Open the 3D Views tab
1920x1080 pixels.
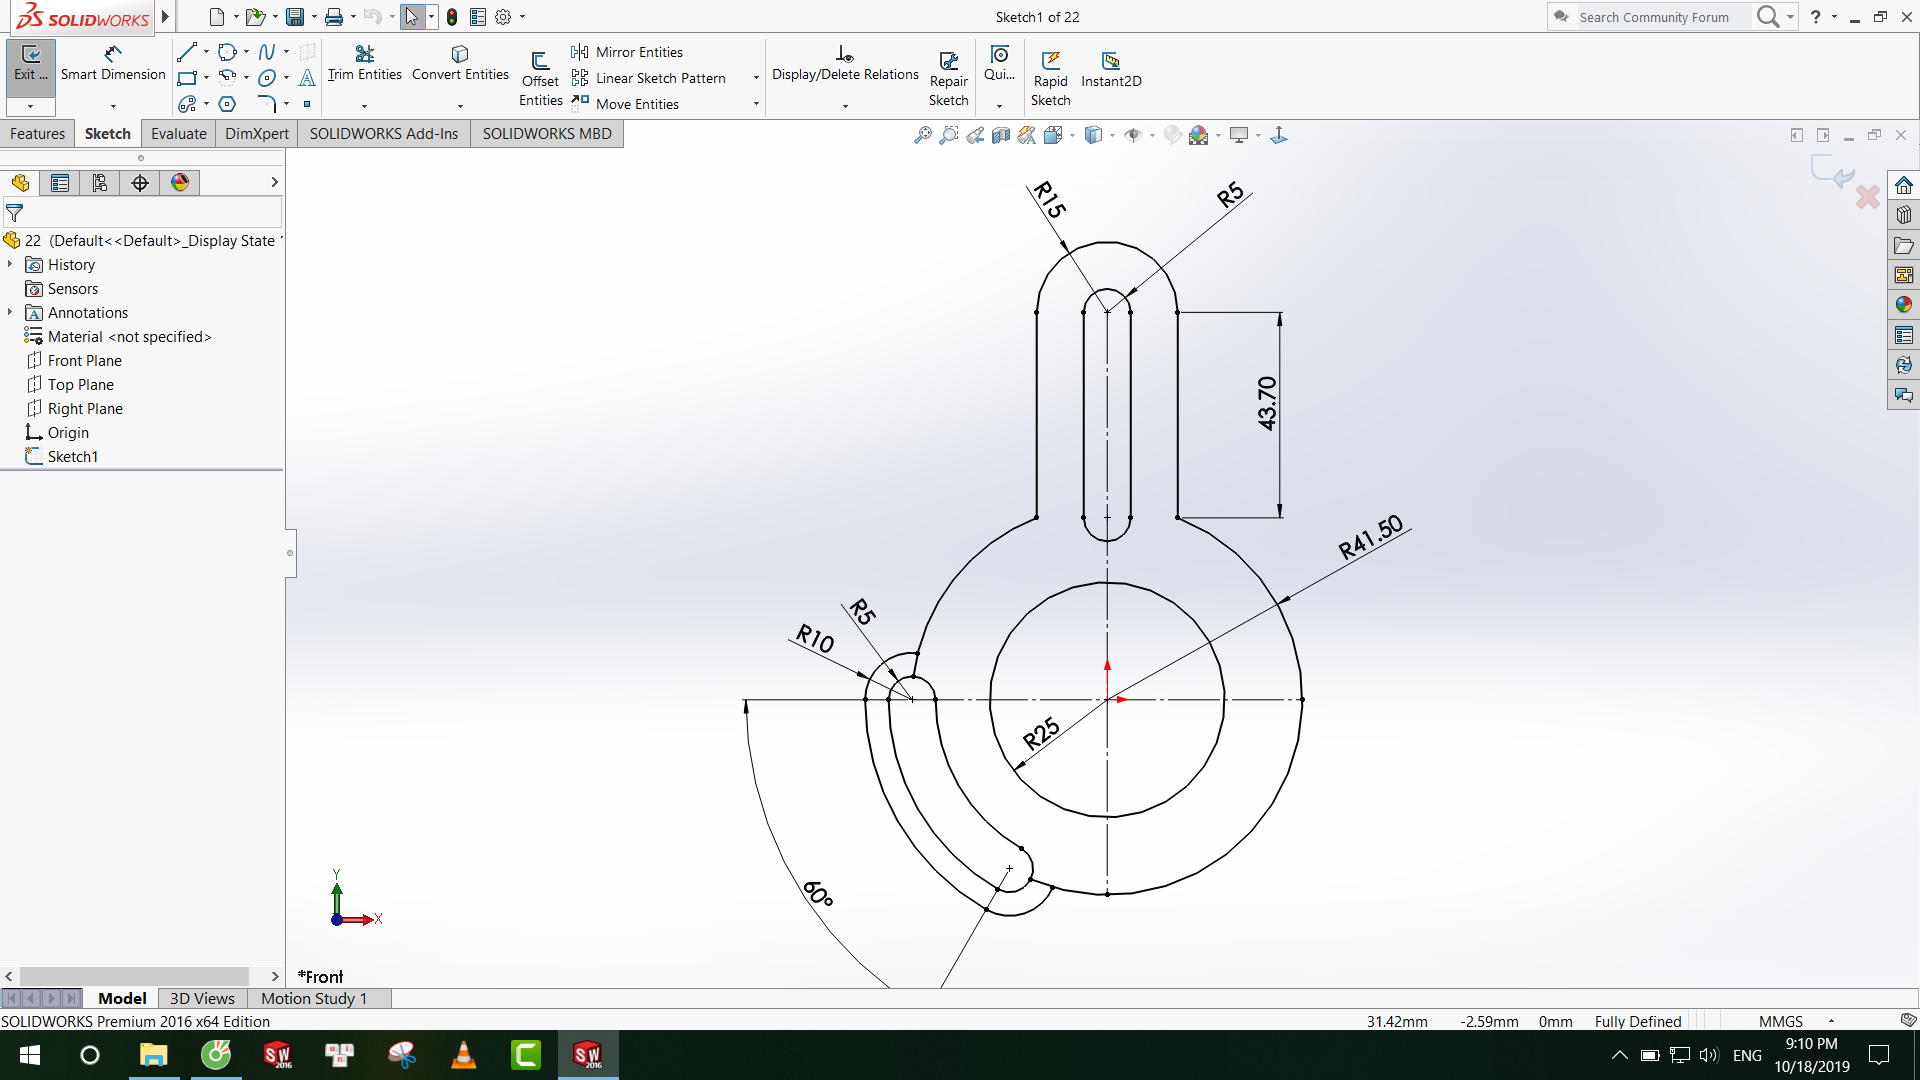[202, 998]
